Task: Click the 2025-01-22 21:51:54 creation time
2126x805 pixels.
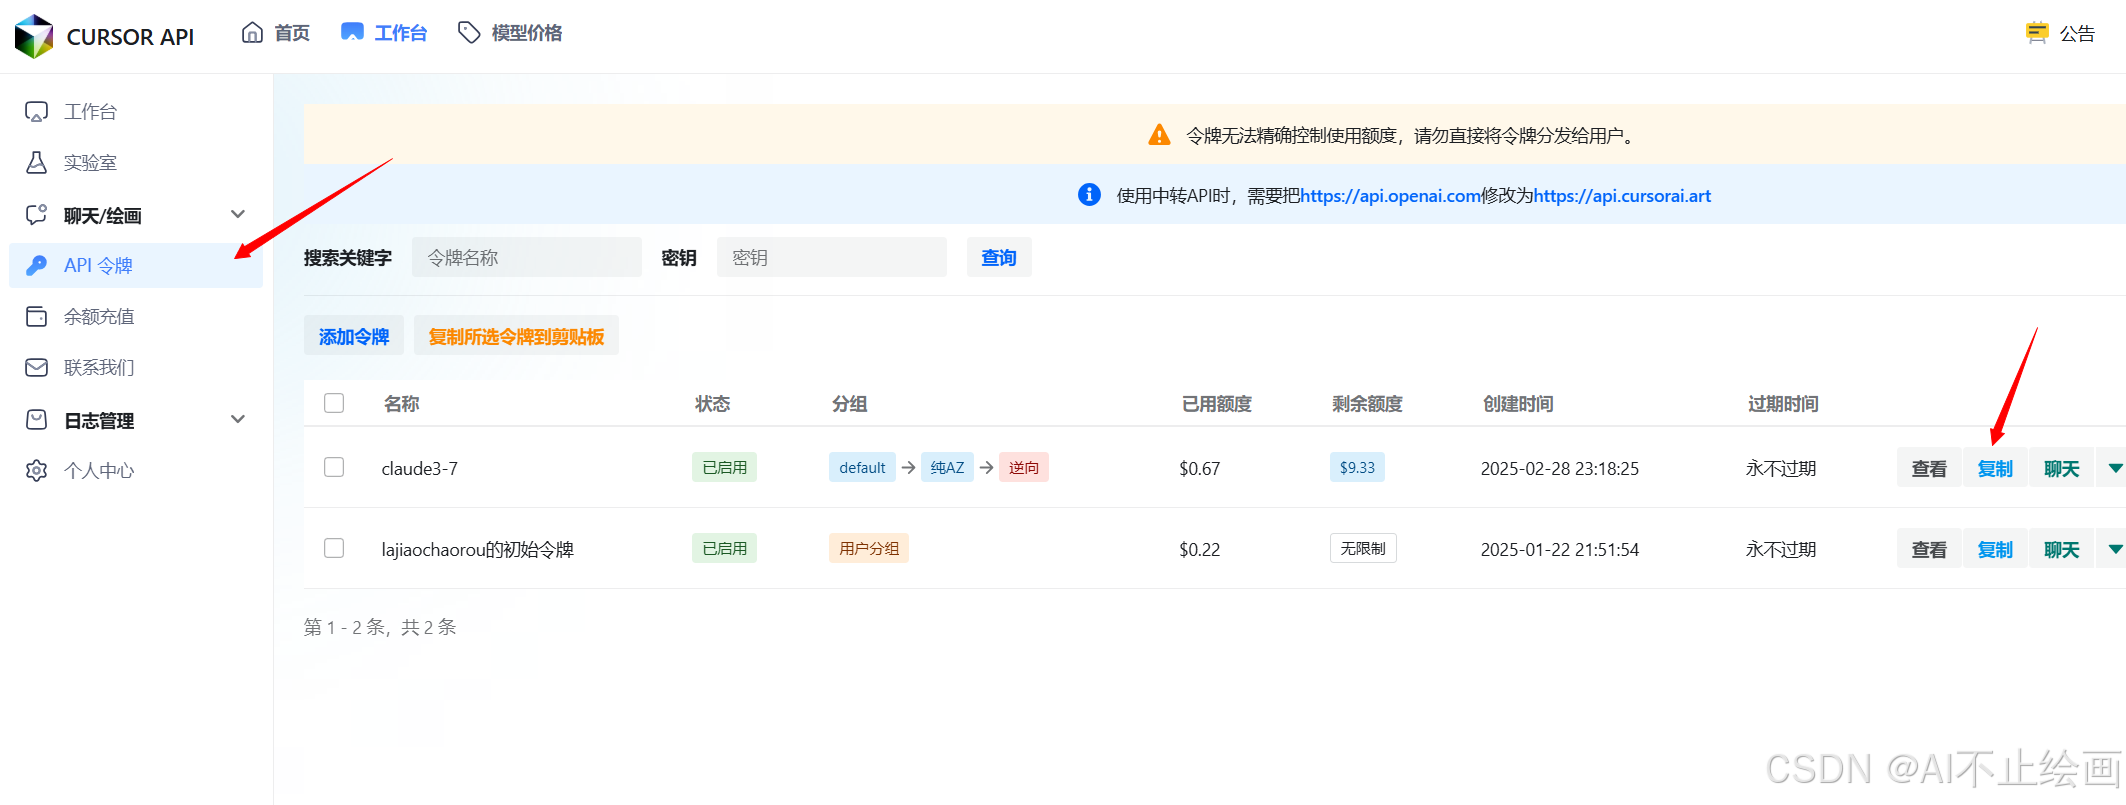Action: [x=1560, y=549]
